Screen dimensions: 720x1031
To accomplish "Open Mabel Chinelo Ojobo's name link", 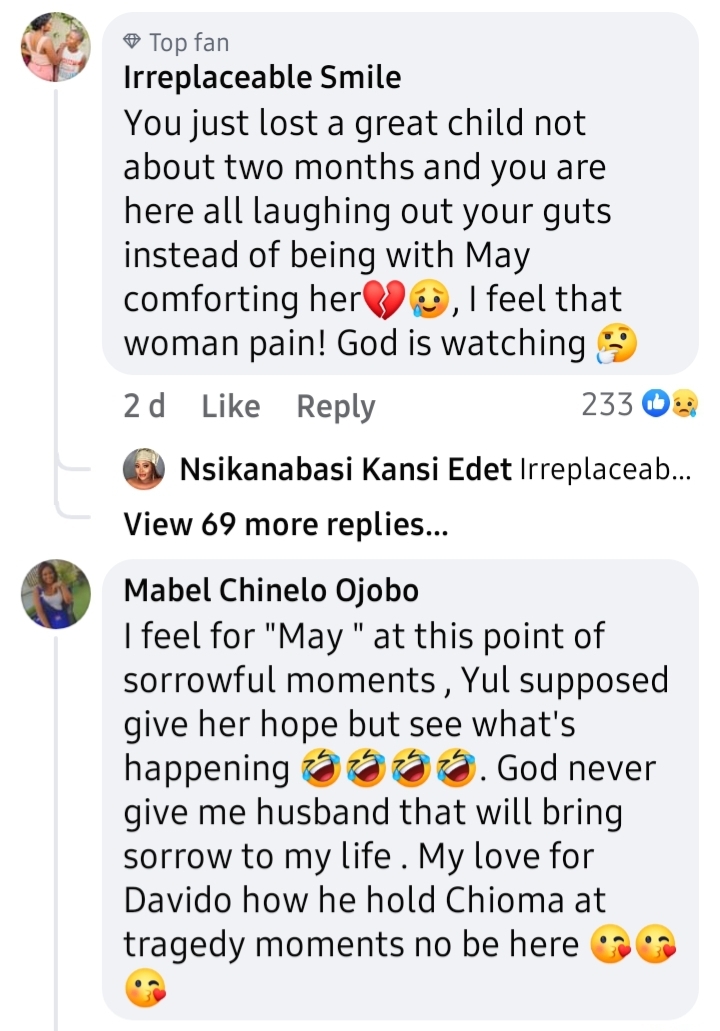I will (271, 591).
